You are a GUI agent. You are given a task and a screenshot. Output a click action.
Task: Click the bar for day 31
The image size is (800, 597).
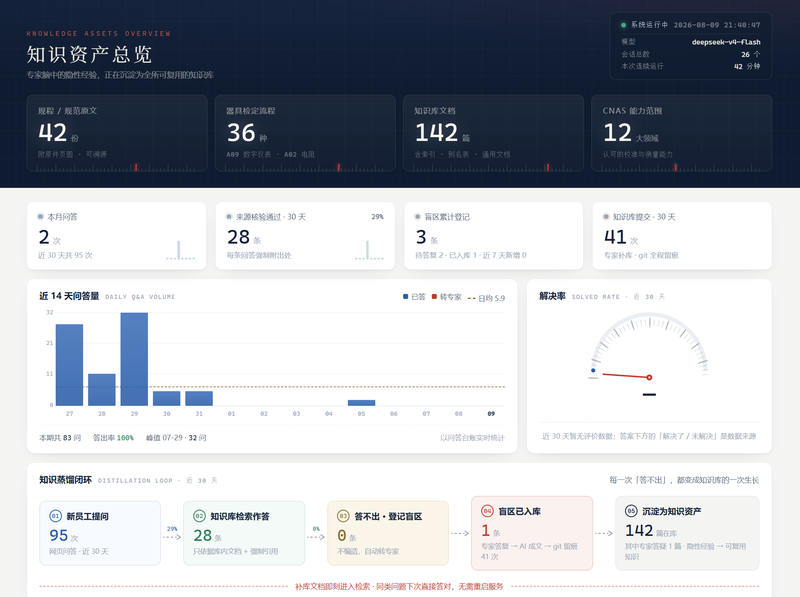coord(199,399)
